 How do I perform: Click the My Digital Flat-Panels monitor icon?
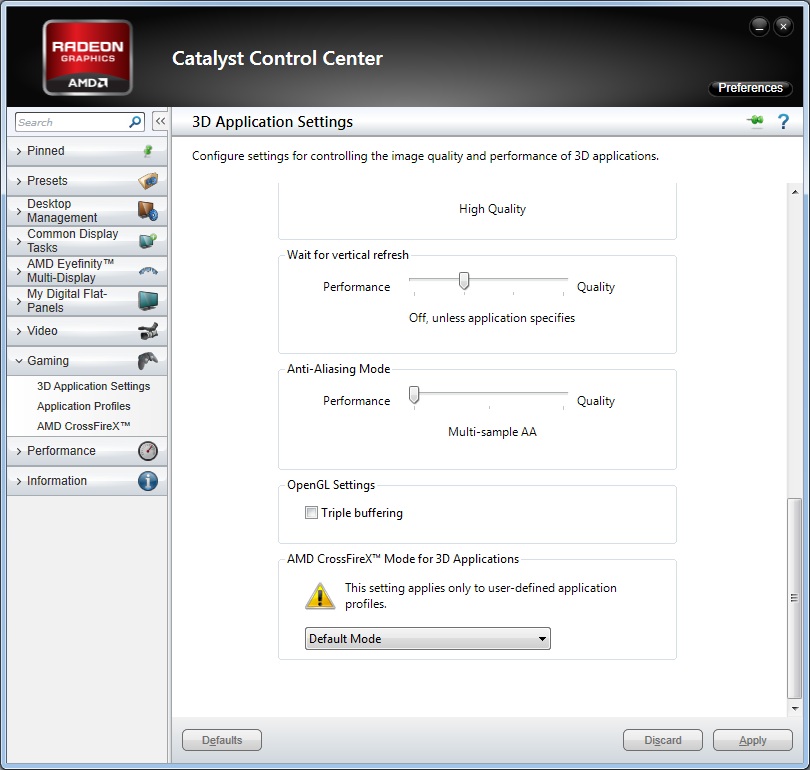tap(148, 301)
